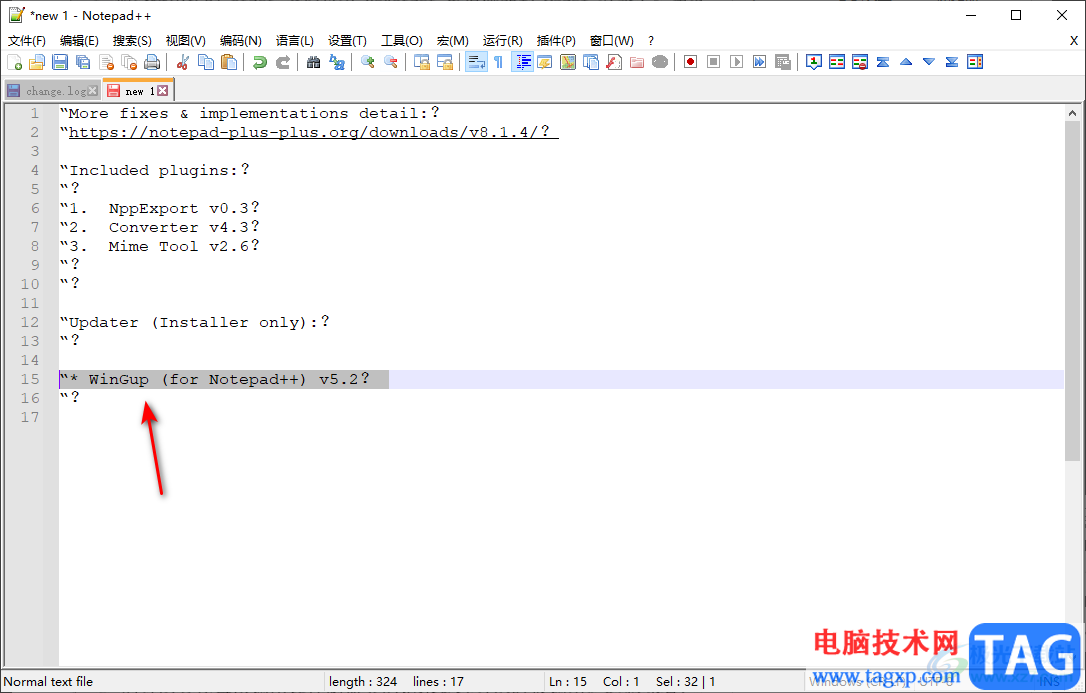This screenshot has height=693, width=1086.
Task: Open the user-defined language dialog icon
Action: pos(545,62)
